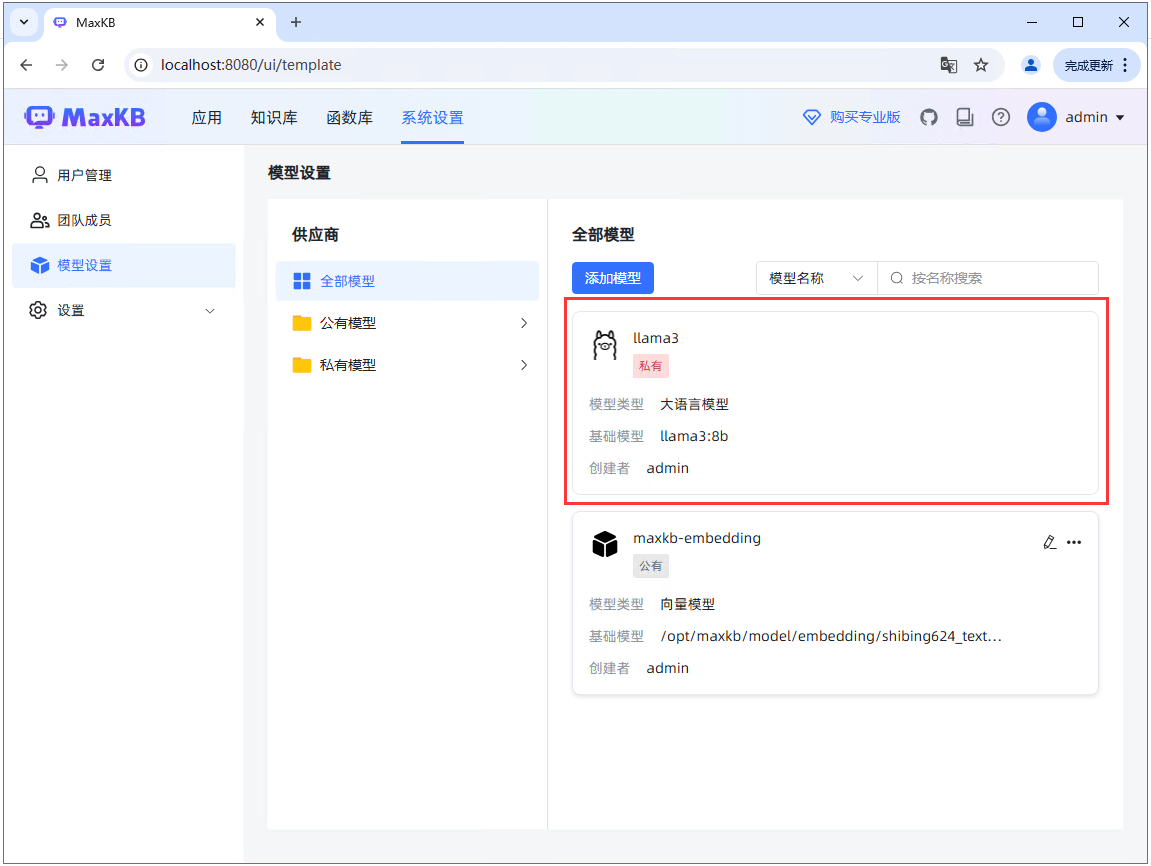Open the 购买专业版 link
Screen dimensions: 1151x866
(x=851, y=117)
